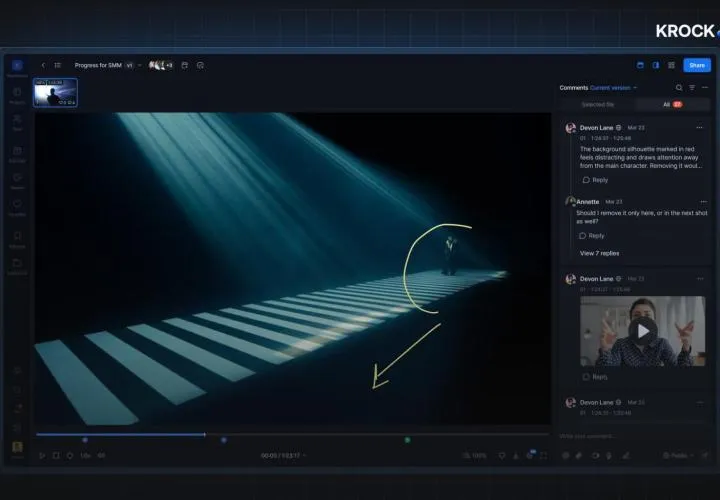Click the header icon right of the +3 avatars
The image size is (720, 500).
[x=185, y=66]
